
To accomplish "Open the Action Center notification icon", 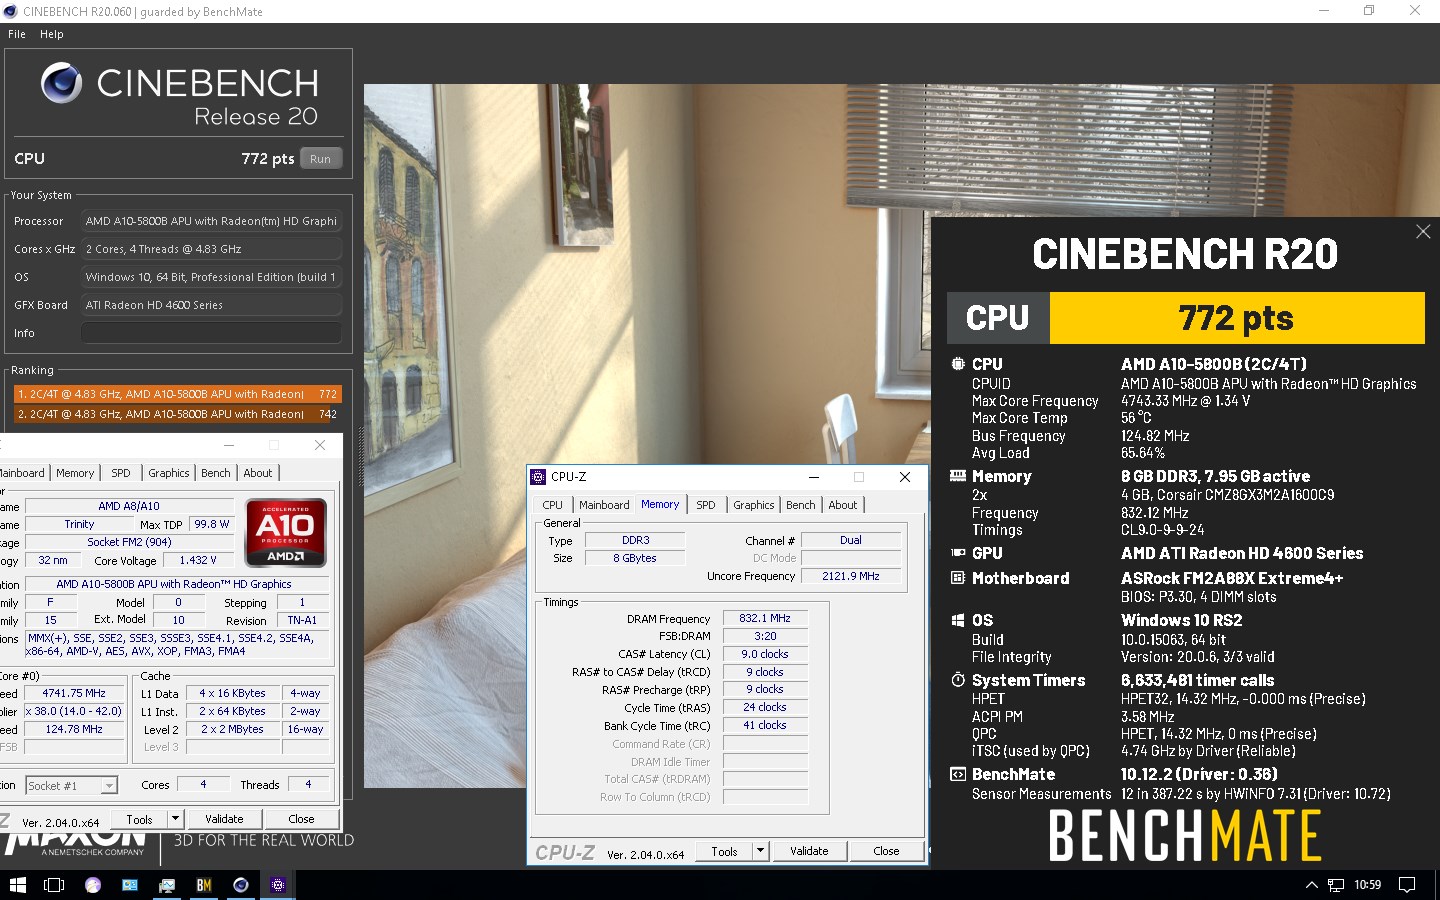I will click(1407, 885).
